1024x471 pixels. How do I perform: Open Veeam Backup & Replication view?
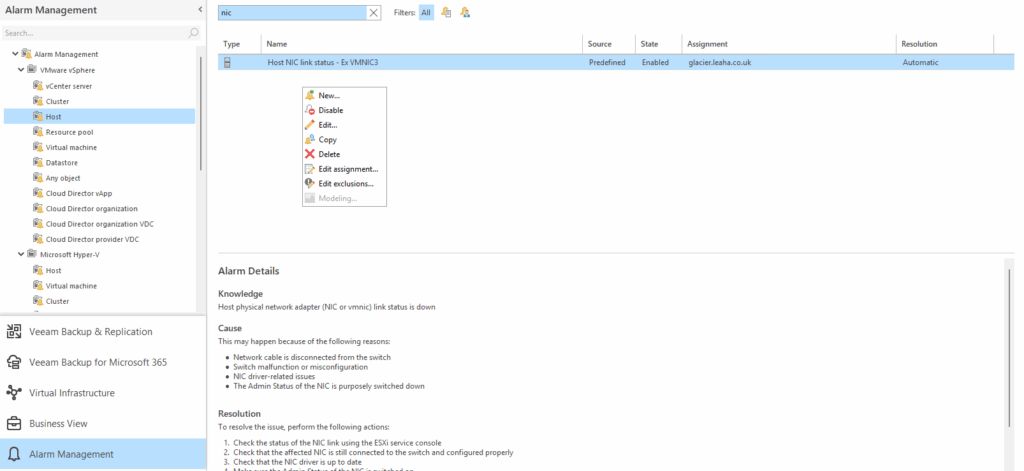pyautogui.click(x=103, y=332)
